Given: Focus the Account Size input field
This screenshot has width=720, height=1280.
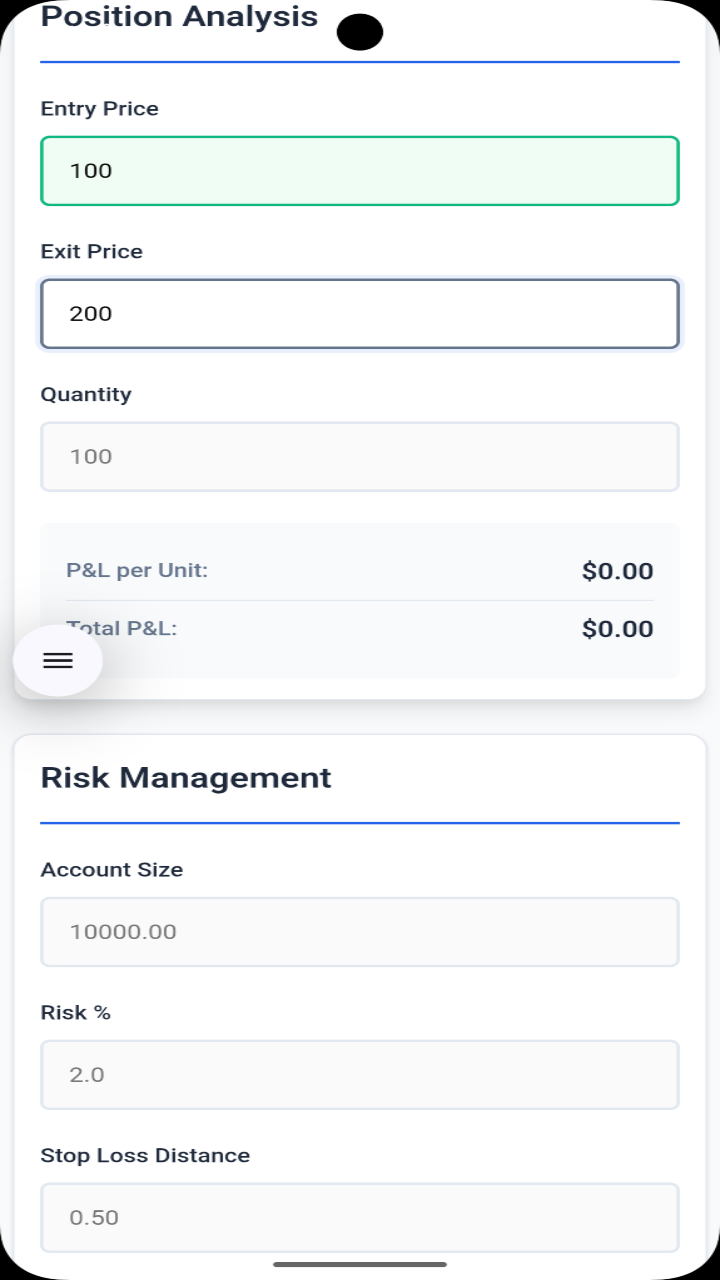Looking at the screenshot, I should point(360,932).
